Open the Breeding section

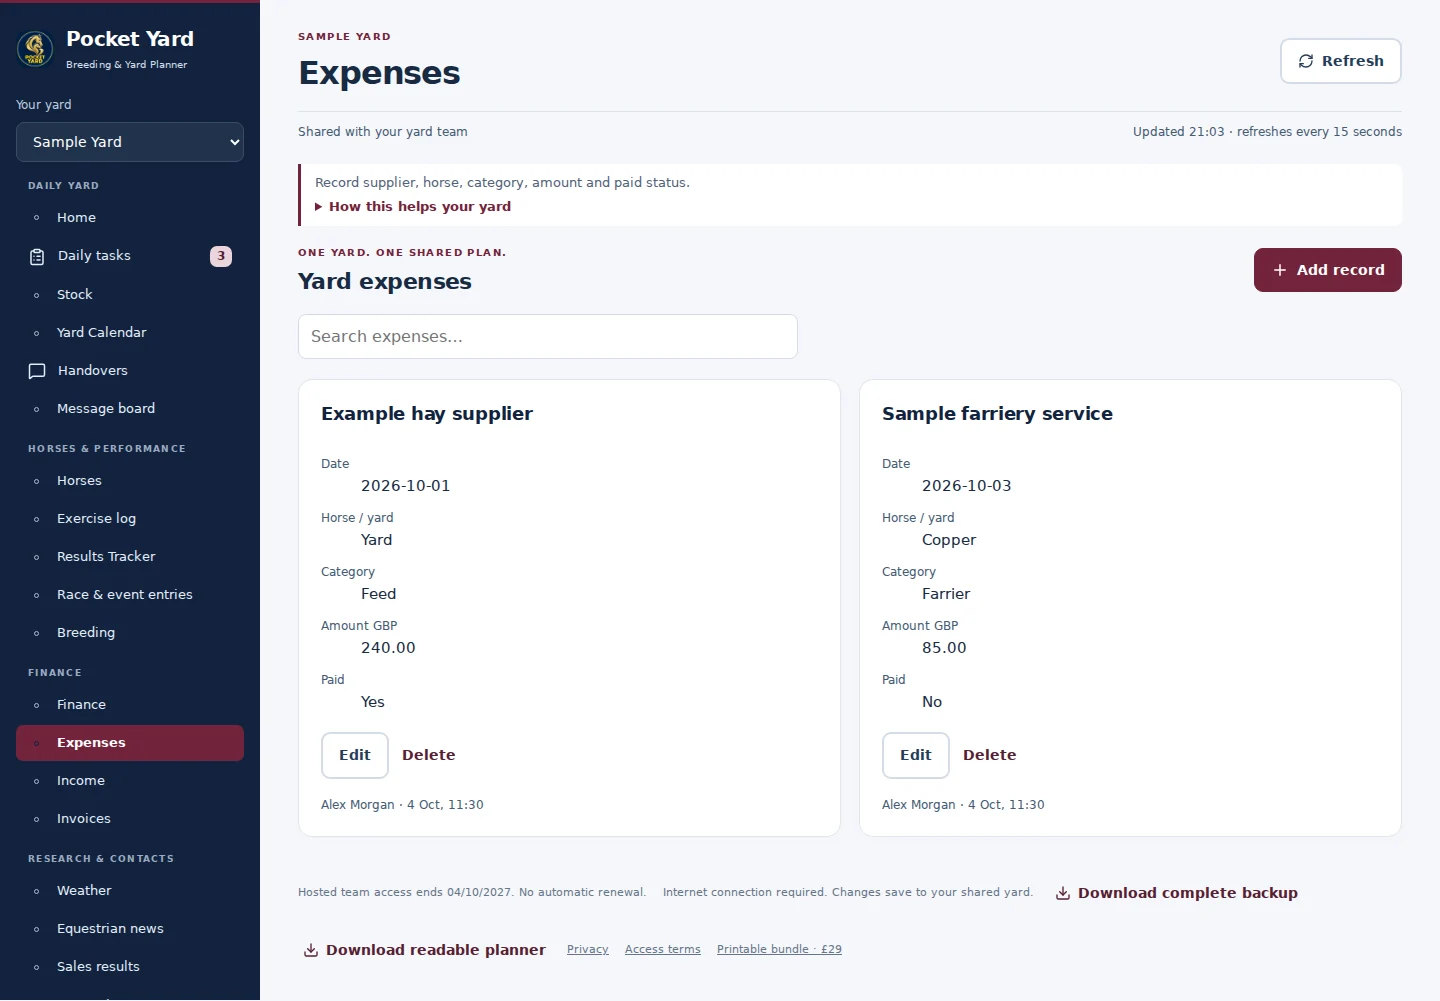pos(130,633)
